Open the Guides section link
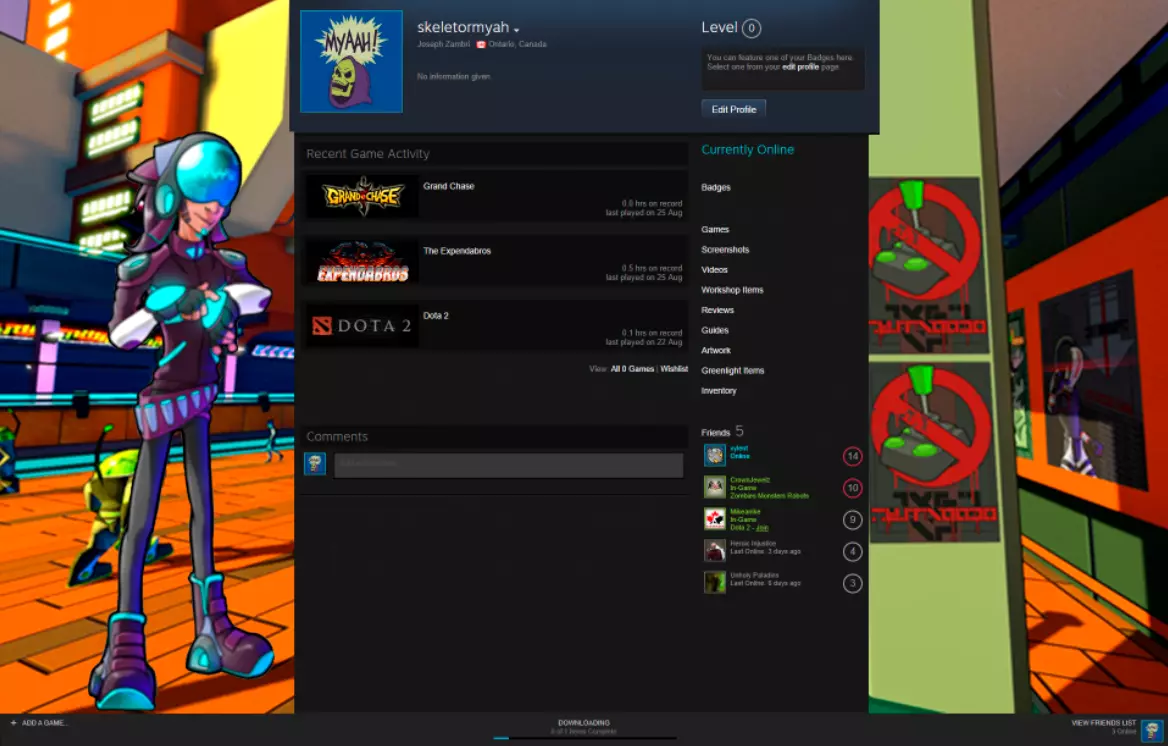The image size is (1168, 746). click(x=715, y=330)
